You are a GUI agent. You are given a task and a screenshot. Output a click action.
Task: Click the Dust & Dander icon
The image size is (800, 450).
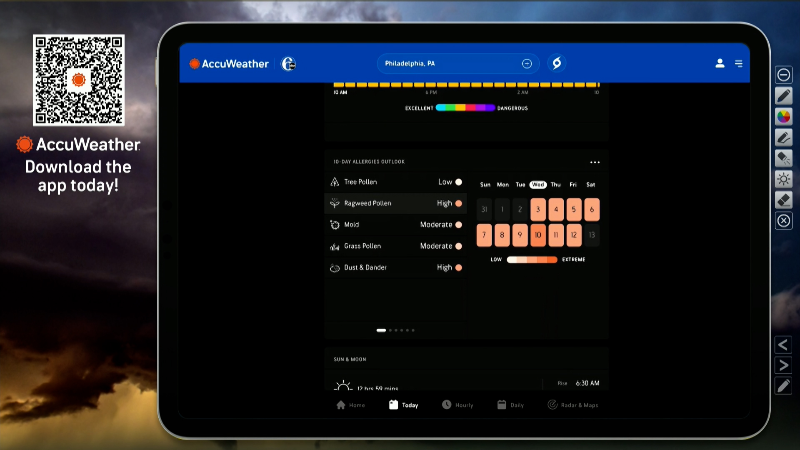(x=335, y=267)
